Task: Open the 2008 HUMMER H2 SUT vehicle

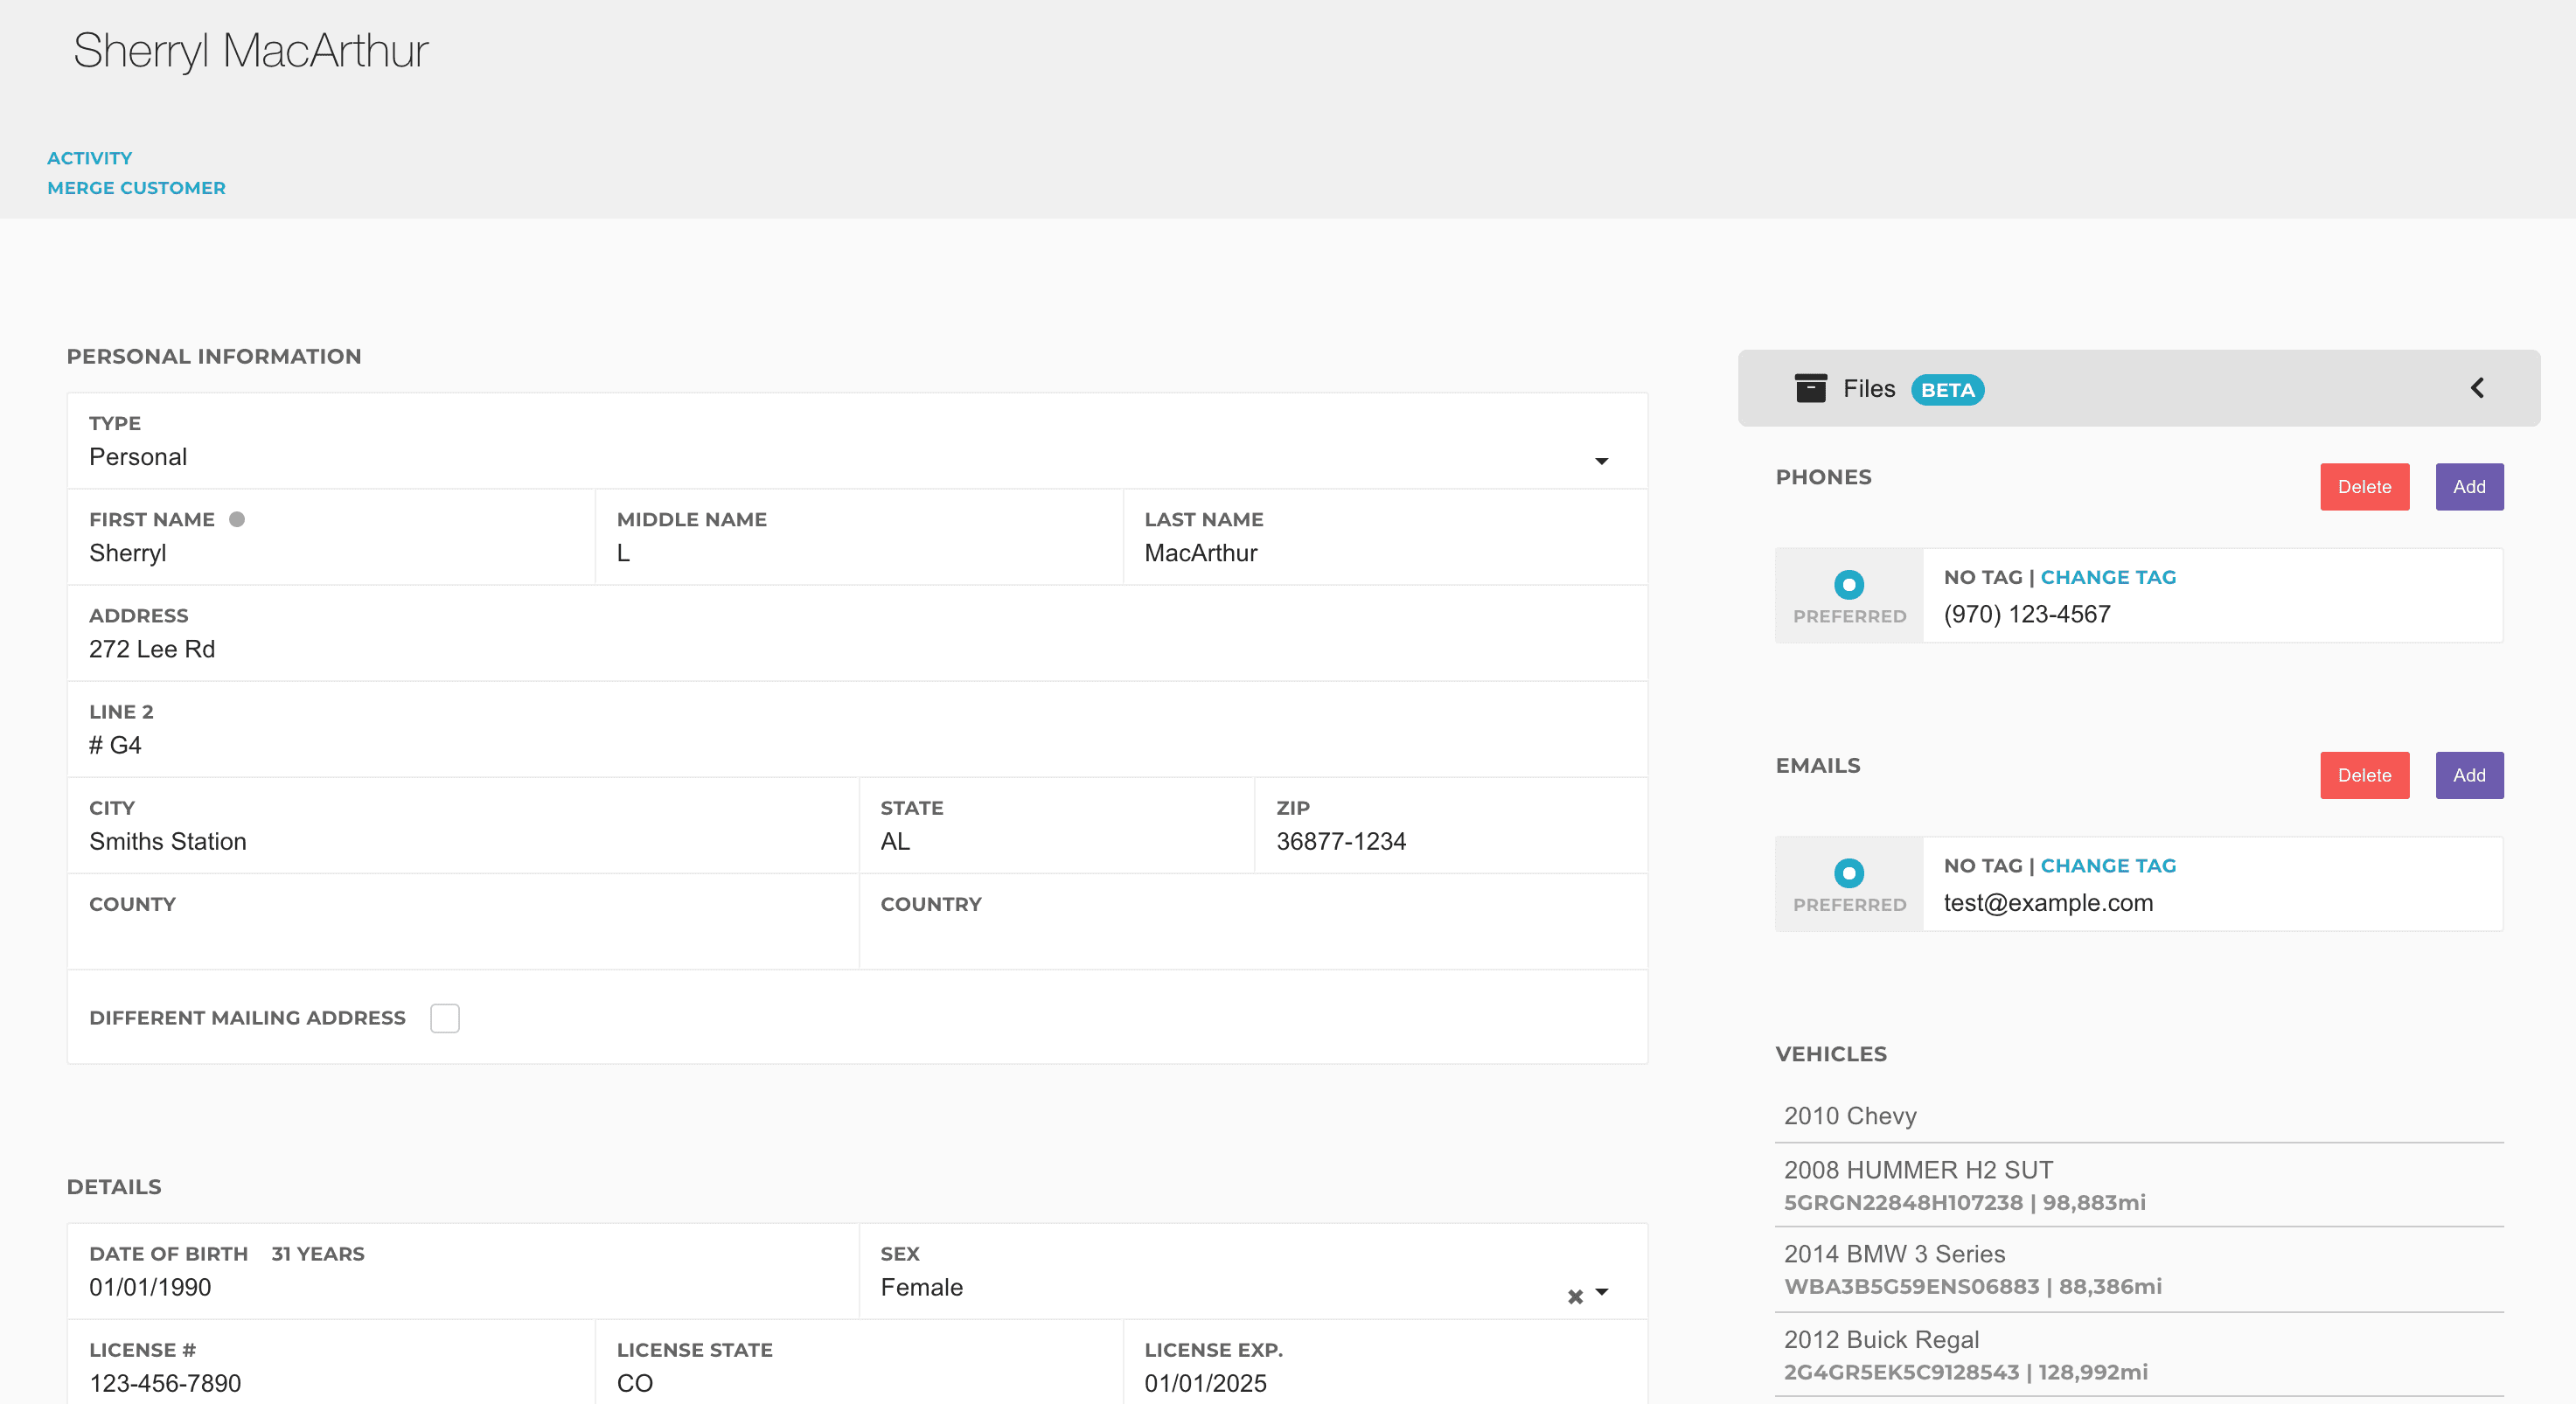Action: pyautogui.click(x=1918, y=1170)
